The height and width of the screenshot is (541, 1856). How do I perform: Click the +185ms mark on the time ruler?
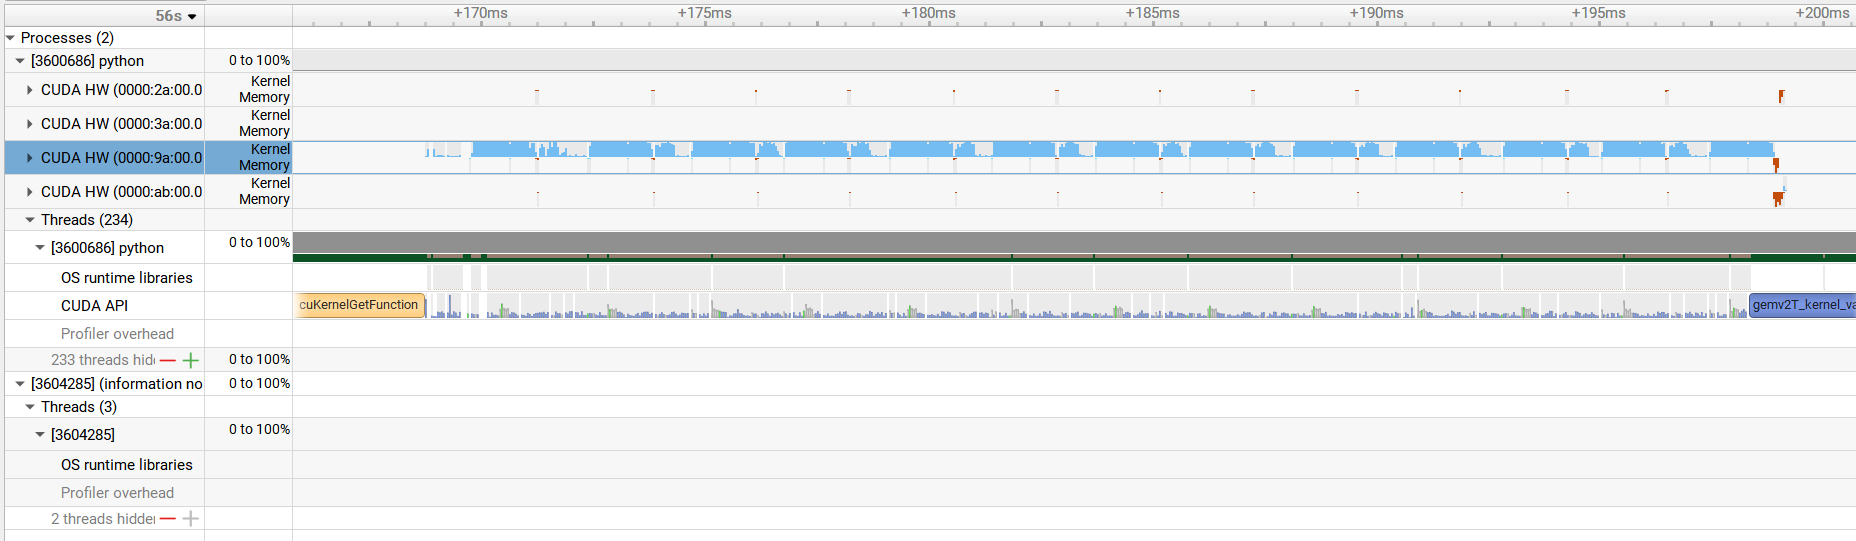pyautogui.click(x=1152, y=14)
